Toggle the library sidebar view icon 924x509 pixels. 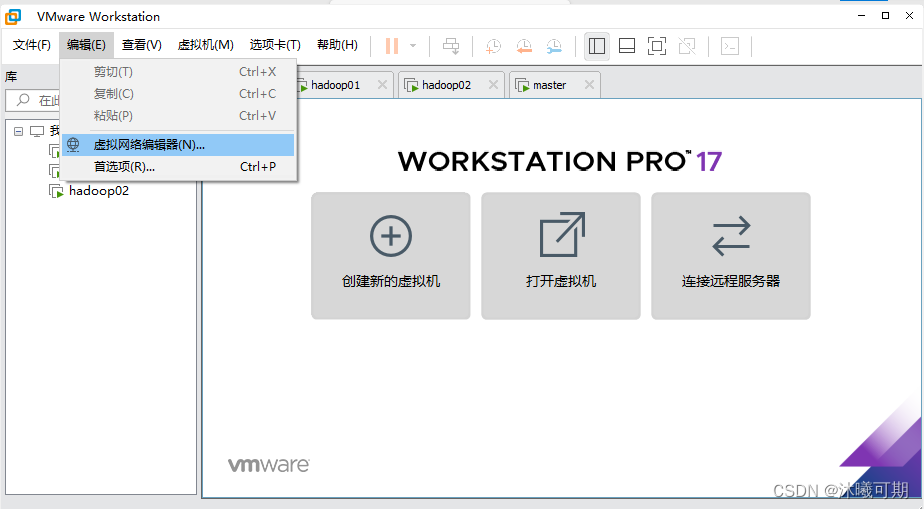coord(597,46)
